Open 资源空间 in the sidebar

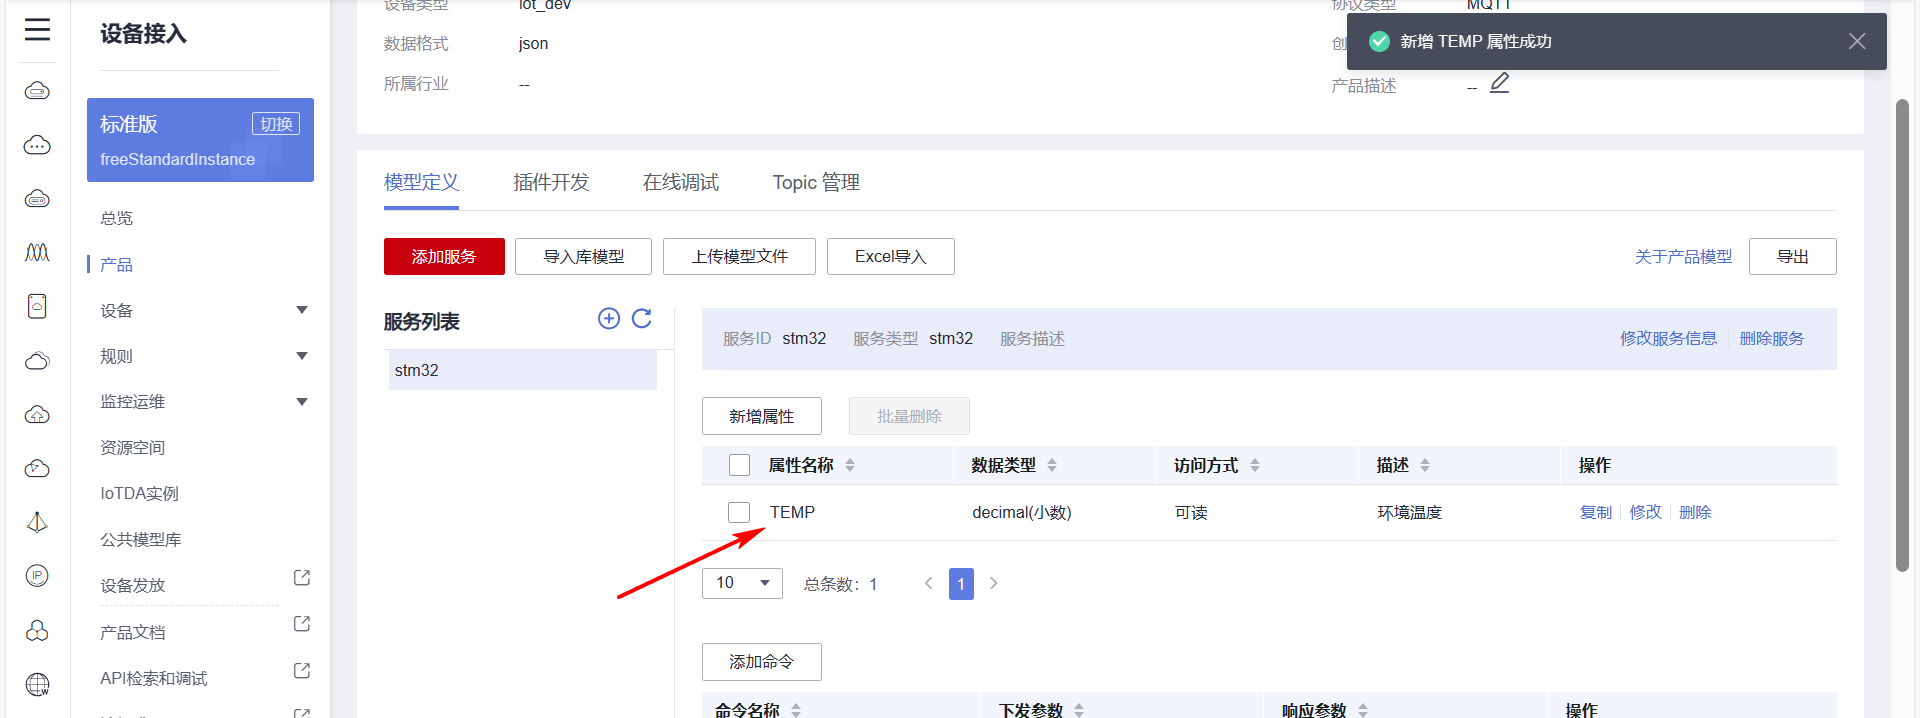tap(132, 448)
